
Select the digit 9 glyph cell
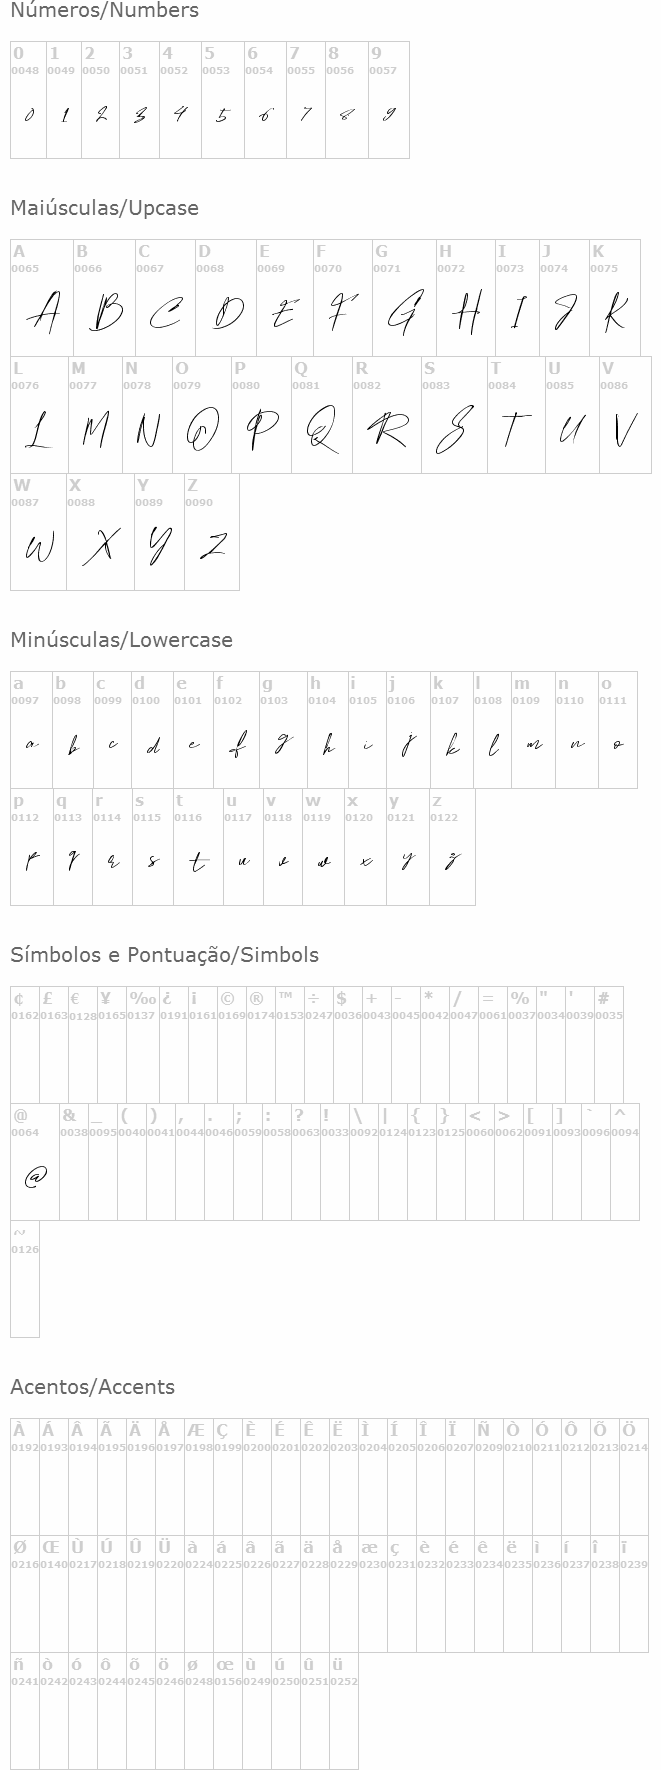(389, 100)
